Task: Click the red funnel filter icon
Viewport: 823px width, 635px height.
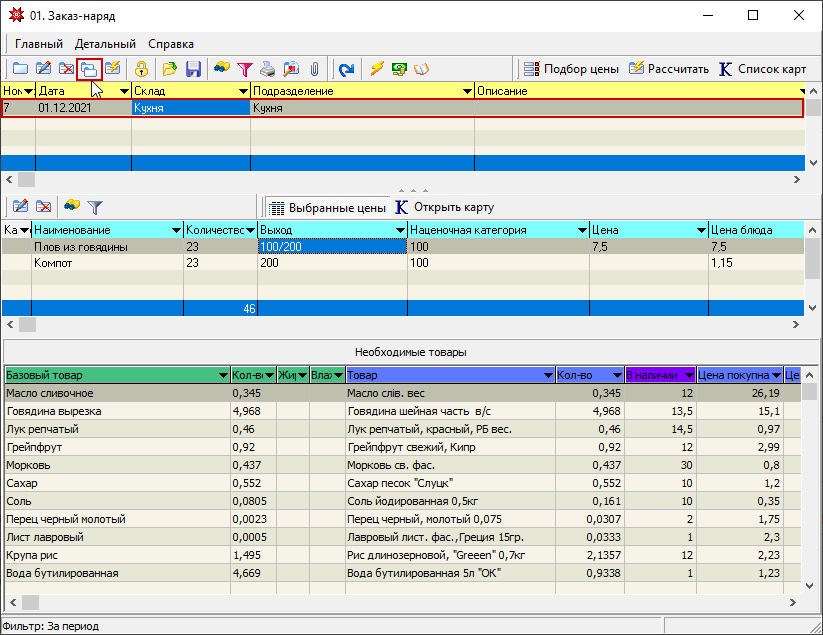Action: (244, 69)
